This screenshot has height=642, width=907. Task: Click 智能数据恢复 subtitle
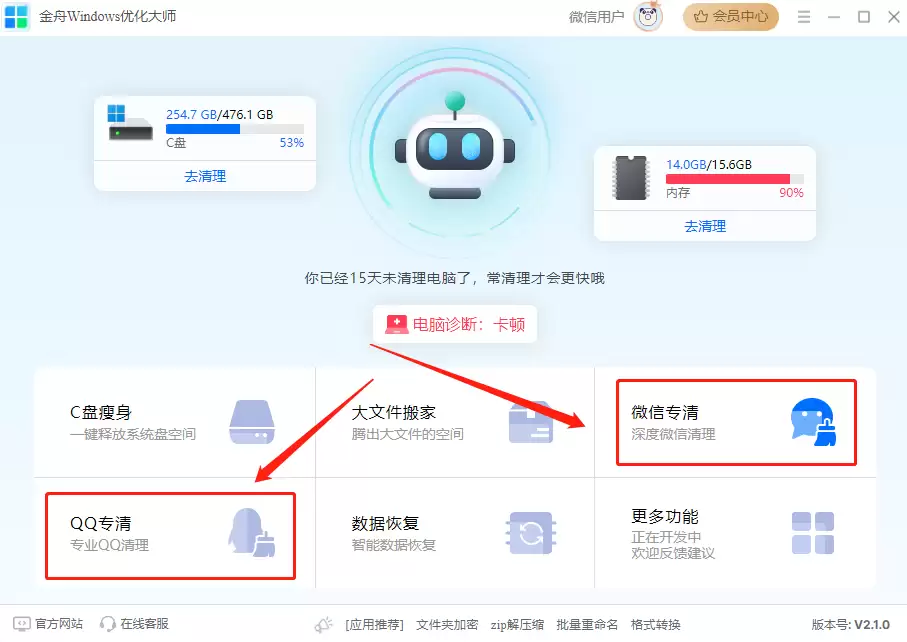393,545
